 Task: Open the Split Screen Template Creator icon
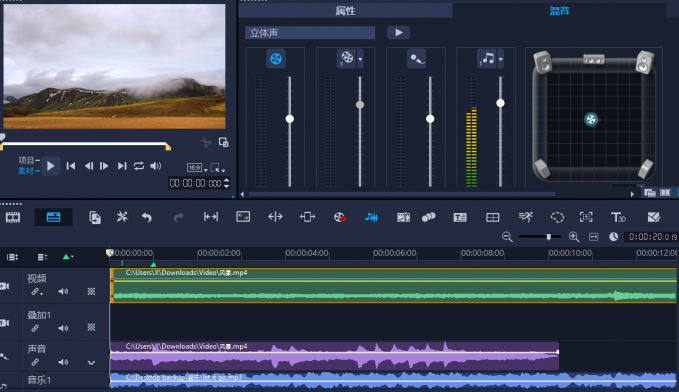[653, 217]
